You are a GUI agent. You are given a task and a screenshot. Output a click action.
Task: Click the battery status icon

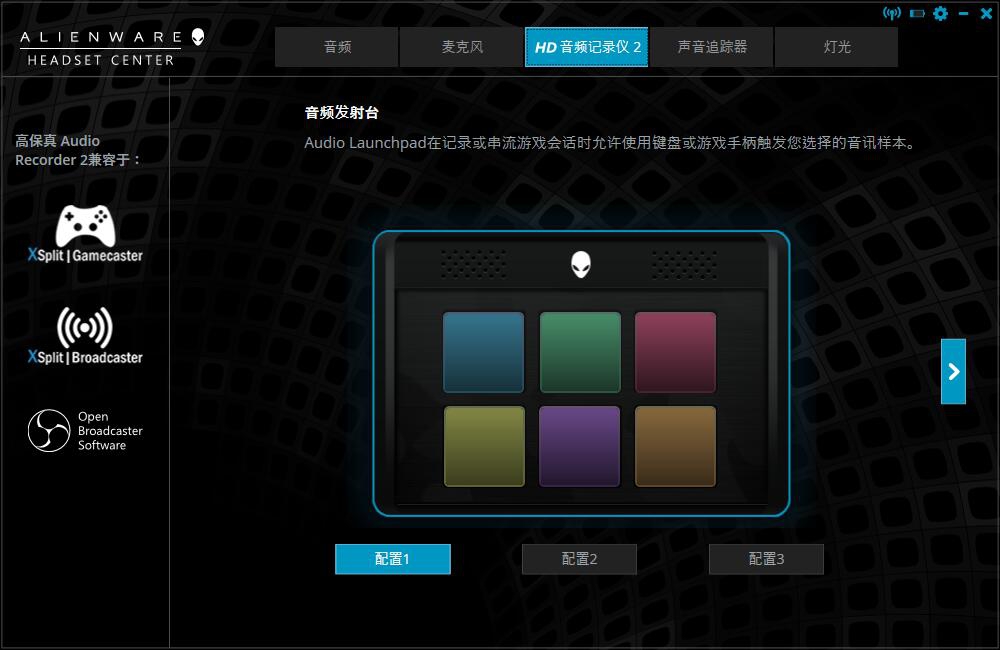pos(916,14)
